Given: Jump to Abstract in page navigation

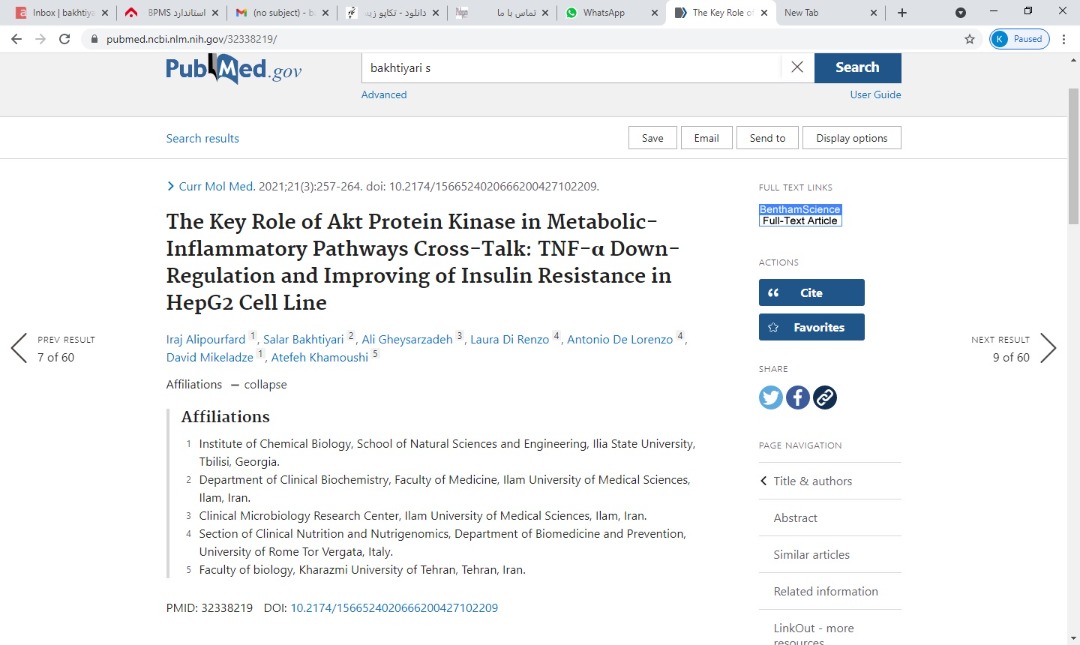Looking at the screenshot, I should 795,518.
